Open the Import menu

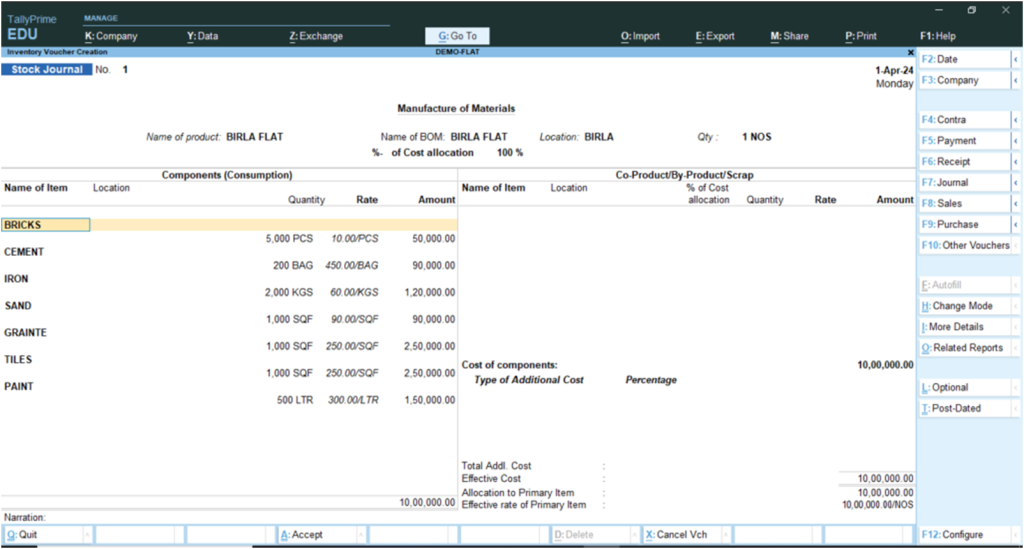(x=640, y=36)
